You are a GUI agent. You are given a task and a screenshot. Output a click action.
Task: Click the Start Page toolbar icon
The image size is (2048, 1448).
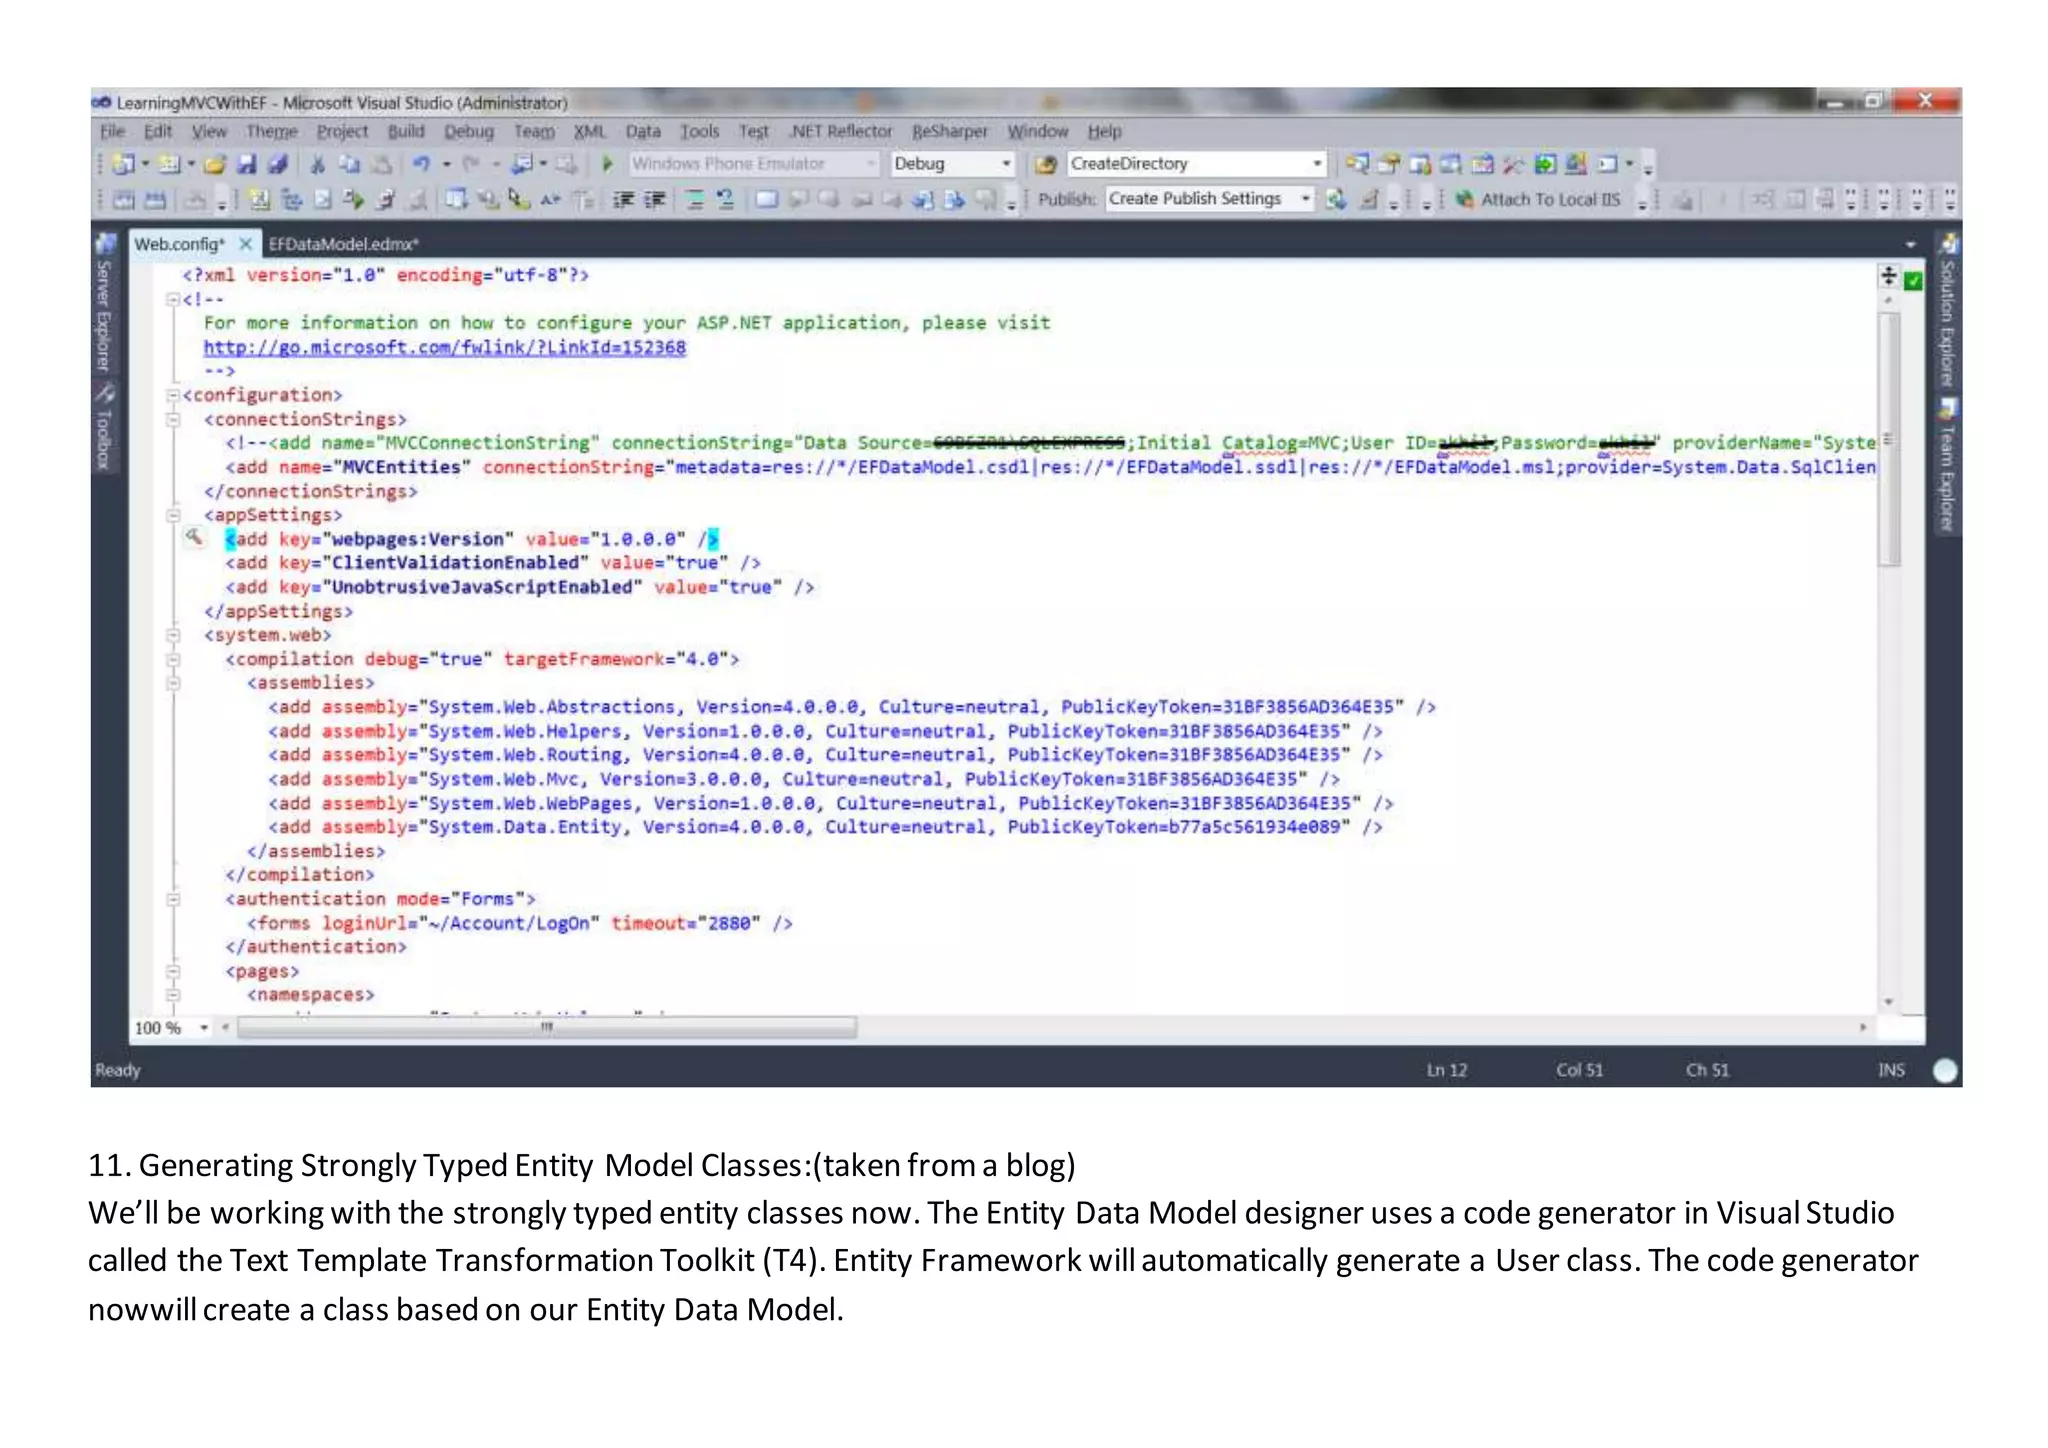1545,164
